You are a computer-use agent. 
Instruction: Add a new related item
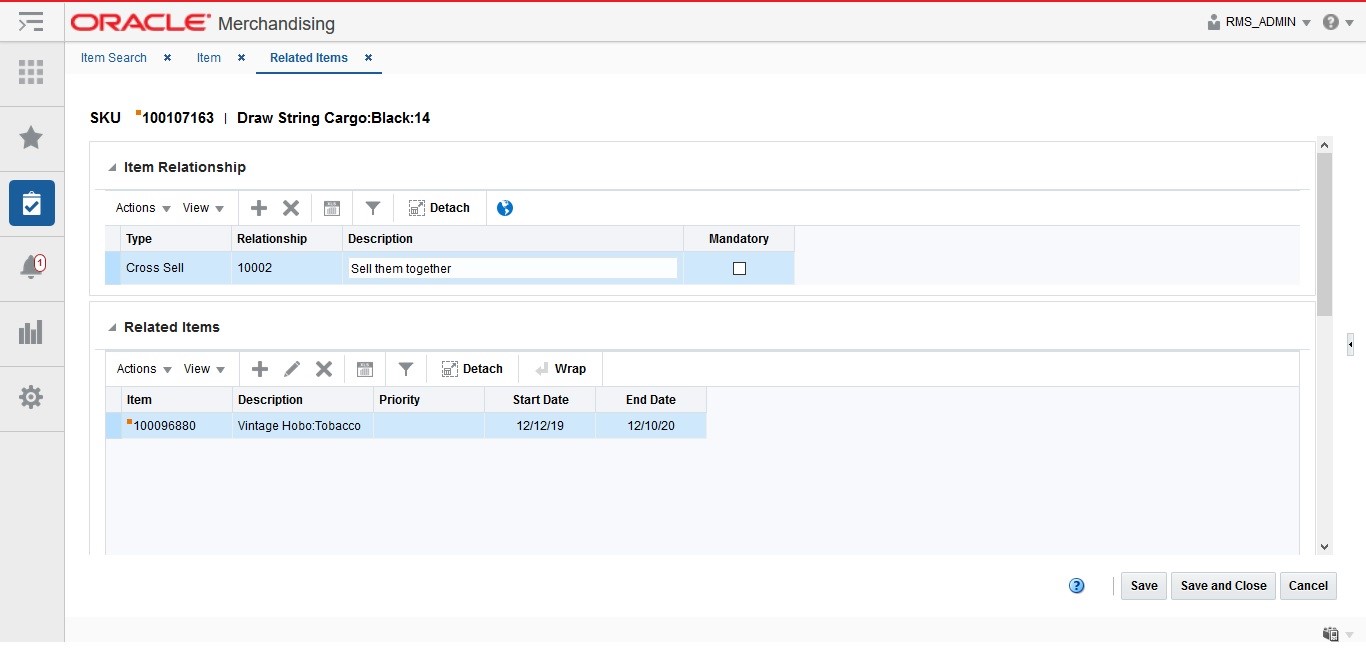260,369
